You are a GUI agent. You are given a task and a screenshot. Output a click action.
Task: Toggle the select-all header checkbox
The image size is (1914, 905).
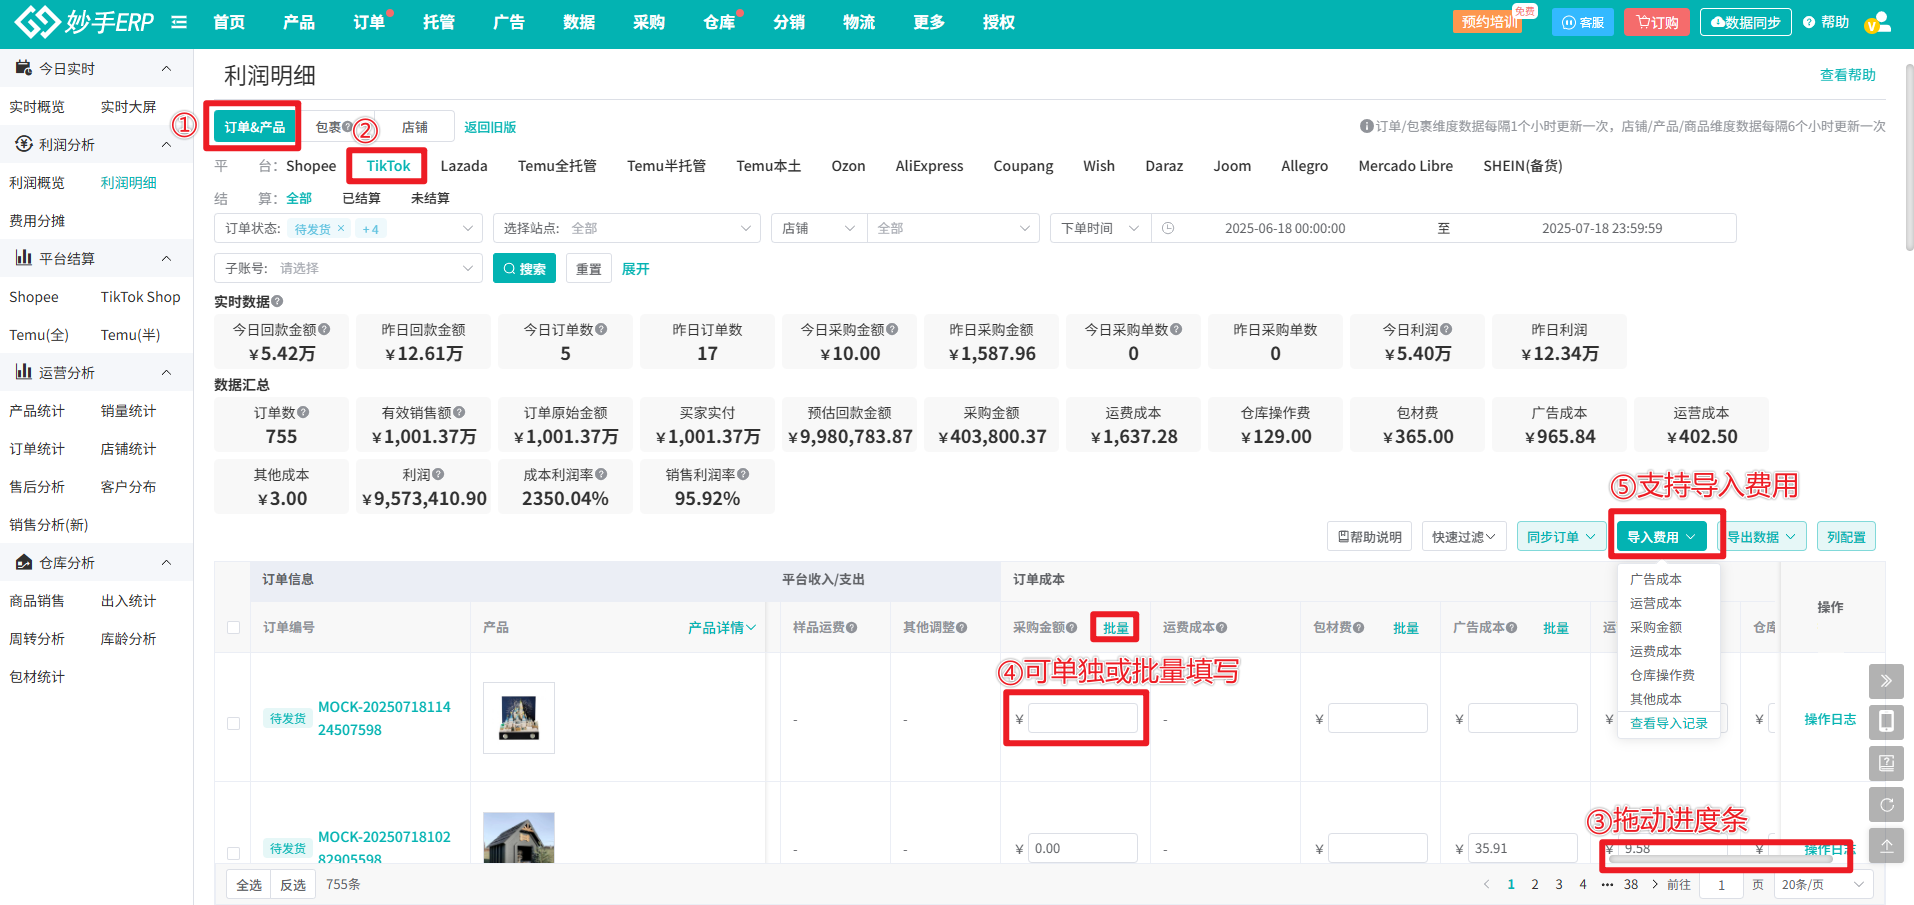[233, 627]
